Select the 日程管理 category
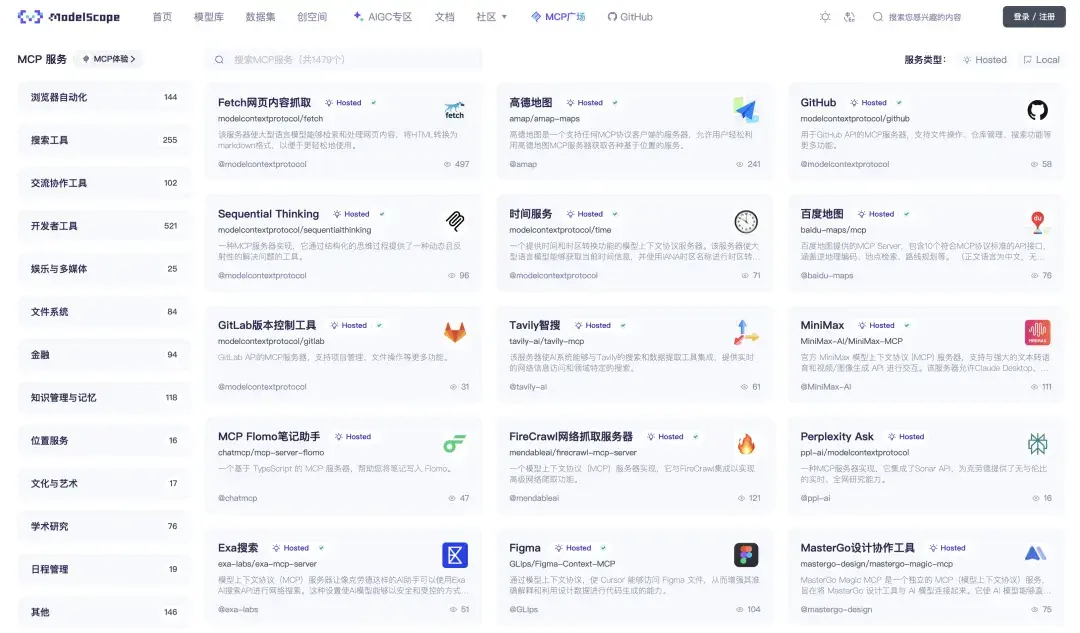The height and width of the screenshot is (633, 1080). click(x=104, y=569)
